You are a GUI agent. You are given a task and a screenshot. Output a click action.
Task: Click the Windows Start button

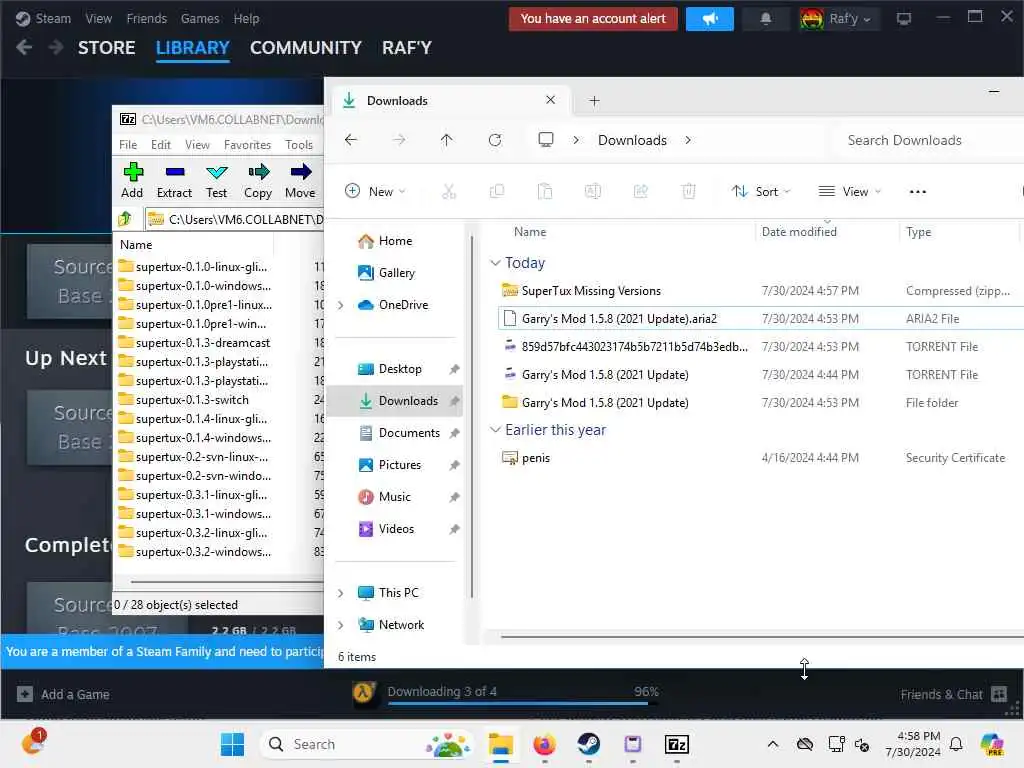pyautogui.click(x=232, y=744)
